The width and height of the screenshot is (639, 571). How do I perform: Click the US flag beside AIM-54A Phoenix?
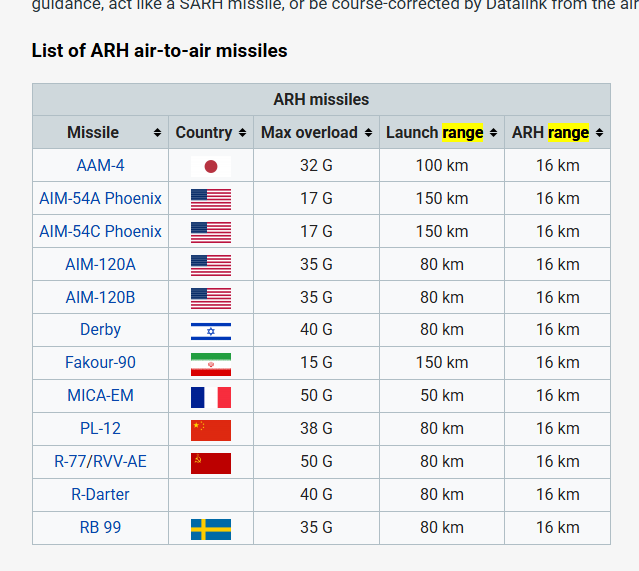coord(210,199)
